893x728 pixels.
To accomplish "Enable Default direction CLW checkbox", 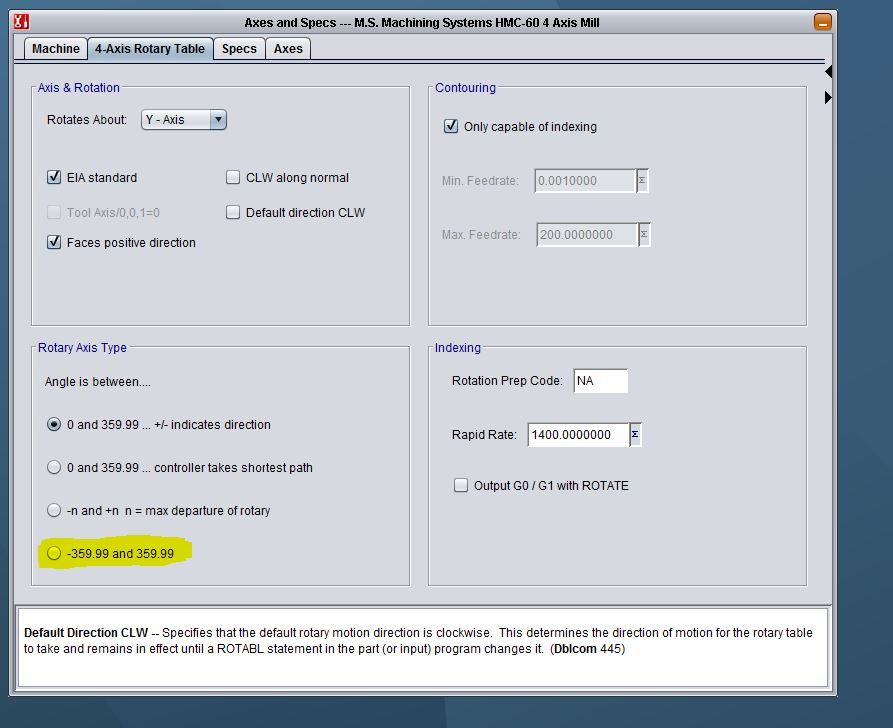I will [x=233, y=213].
